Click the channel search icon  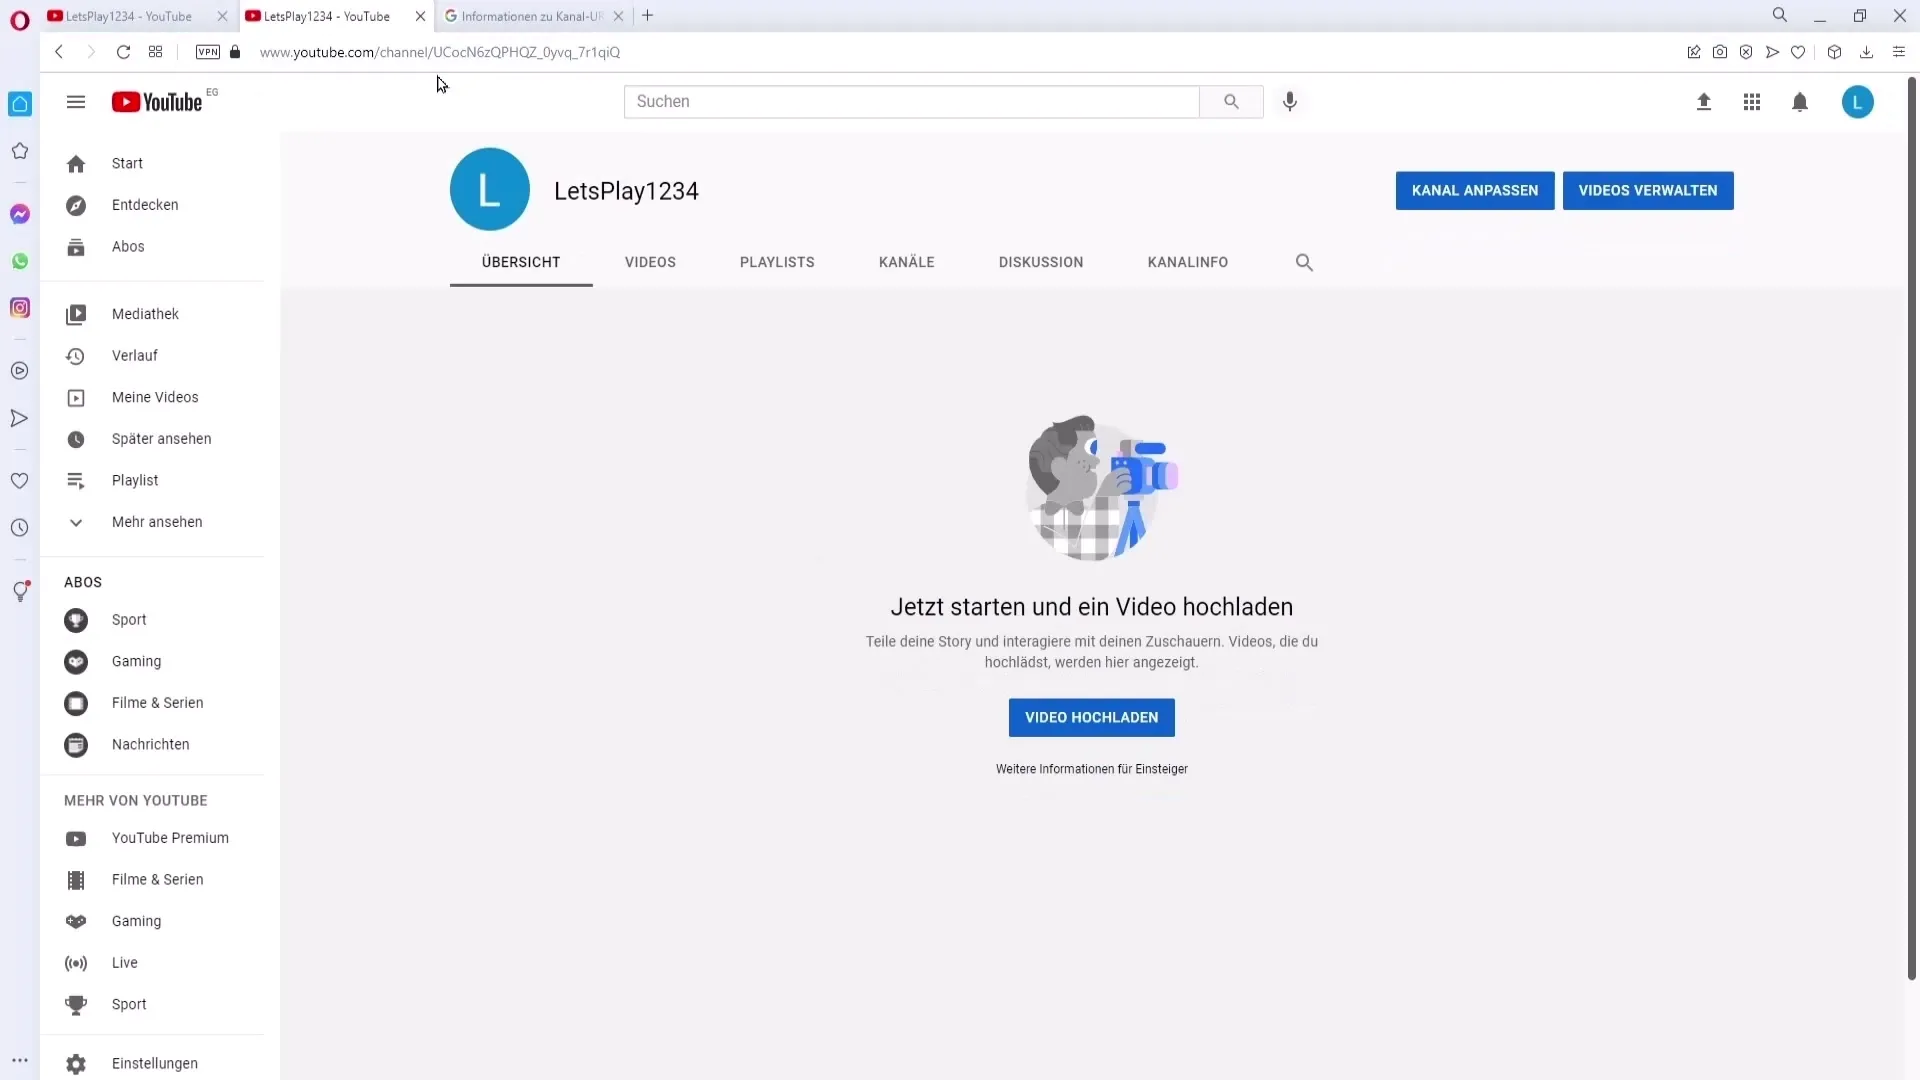(x=1303, y=261)
